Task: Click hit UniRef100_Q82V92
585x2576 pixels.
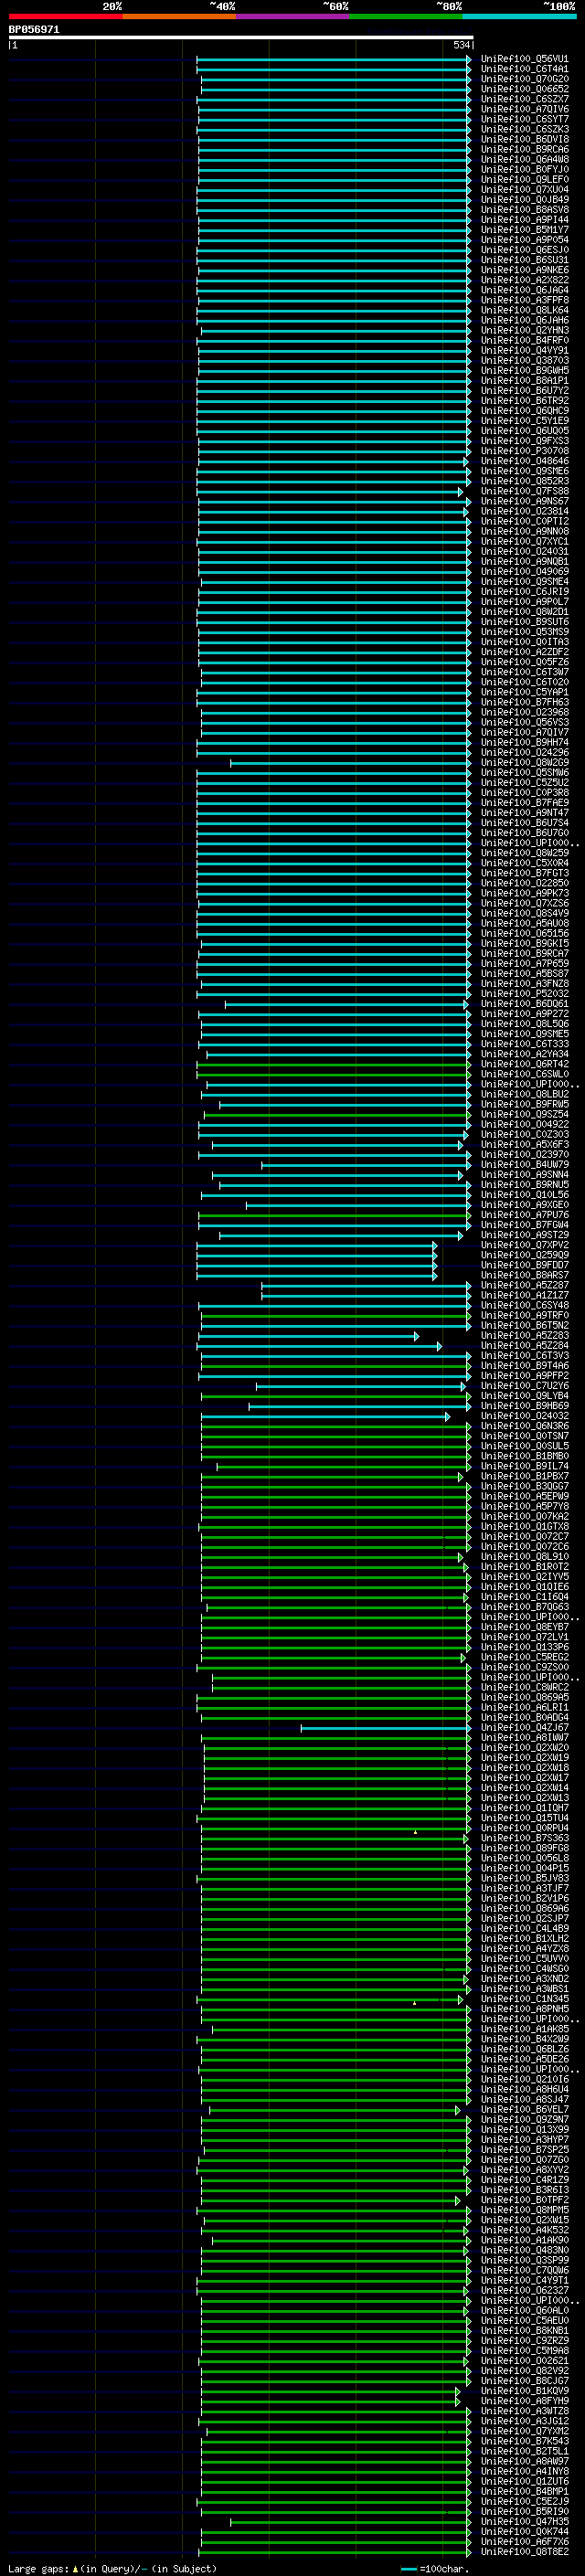Action: click(x=524, y=2371)
